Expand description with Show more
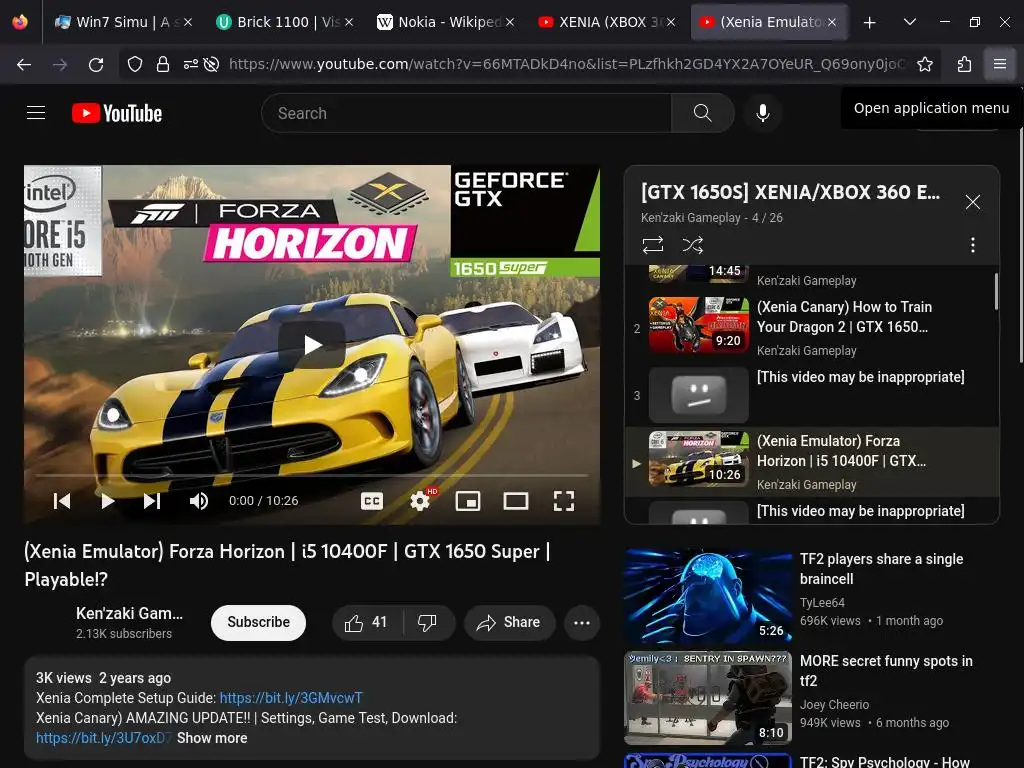Image resolution: width=1024 pixels, height=768 pixels. [212, 738]
